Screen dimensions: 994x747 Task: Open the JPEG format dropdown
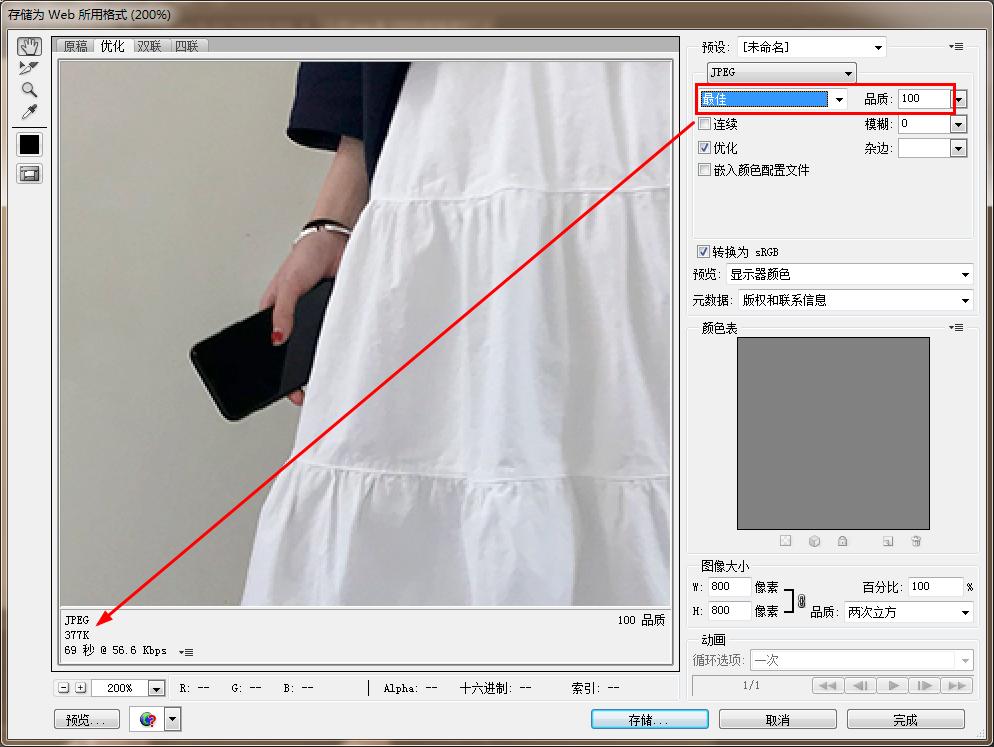782,72
